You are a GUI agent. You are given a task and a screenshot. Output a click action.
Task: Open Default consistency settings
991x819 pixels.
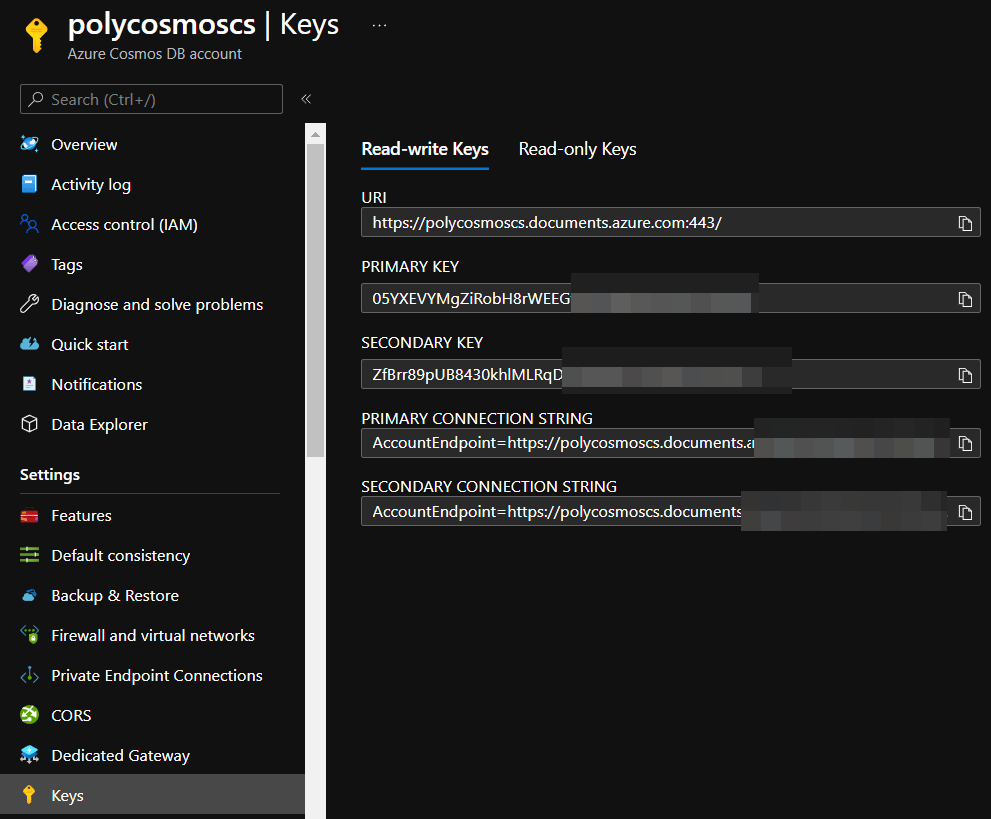(120, 556)
